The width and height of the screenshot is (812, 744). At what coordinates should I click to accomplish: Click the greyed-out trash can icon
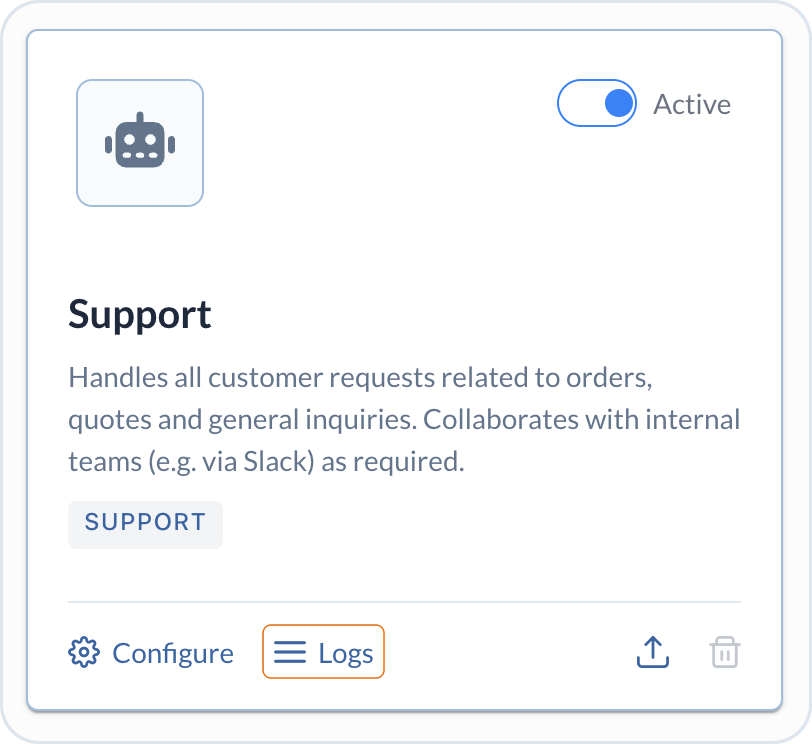[724, 652]
